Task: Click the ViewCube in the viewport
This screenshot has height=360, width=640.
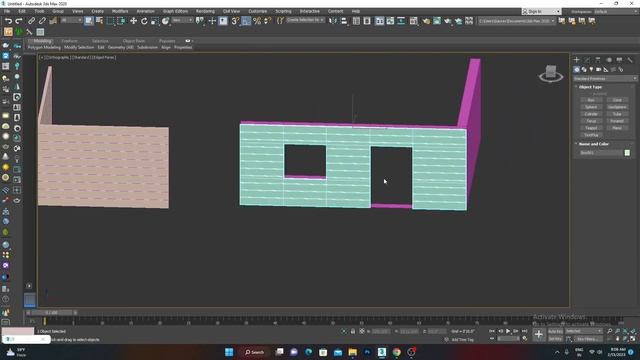Action: point(551,73)
